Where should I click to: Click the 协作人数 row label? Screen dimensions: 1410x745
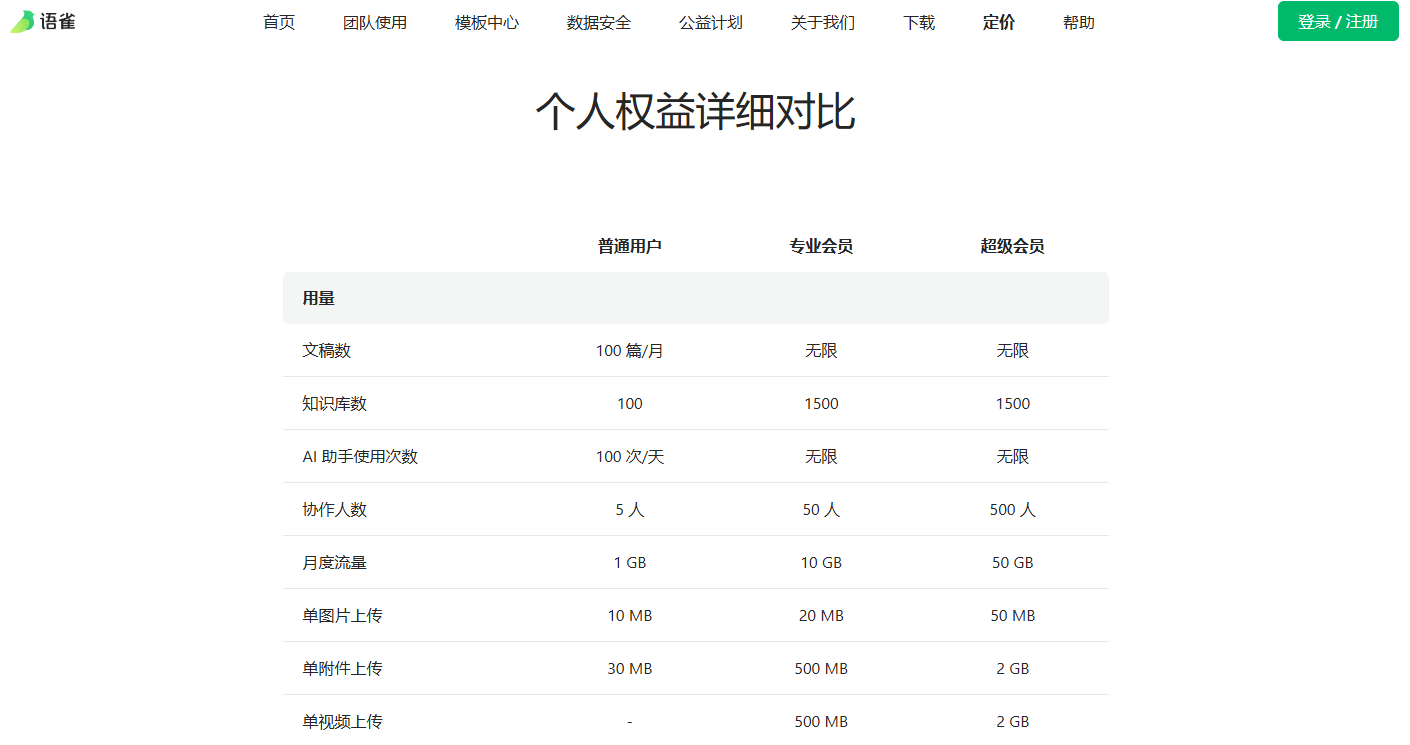[x=335, y=510]
